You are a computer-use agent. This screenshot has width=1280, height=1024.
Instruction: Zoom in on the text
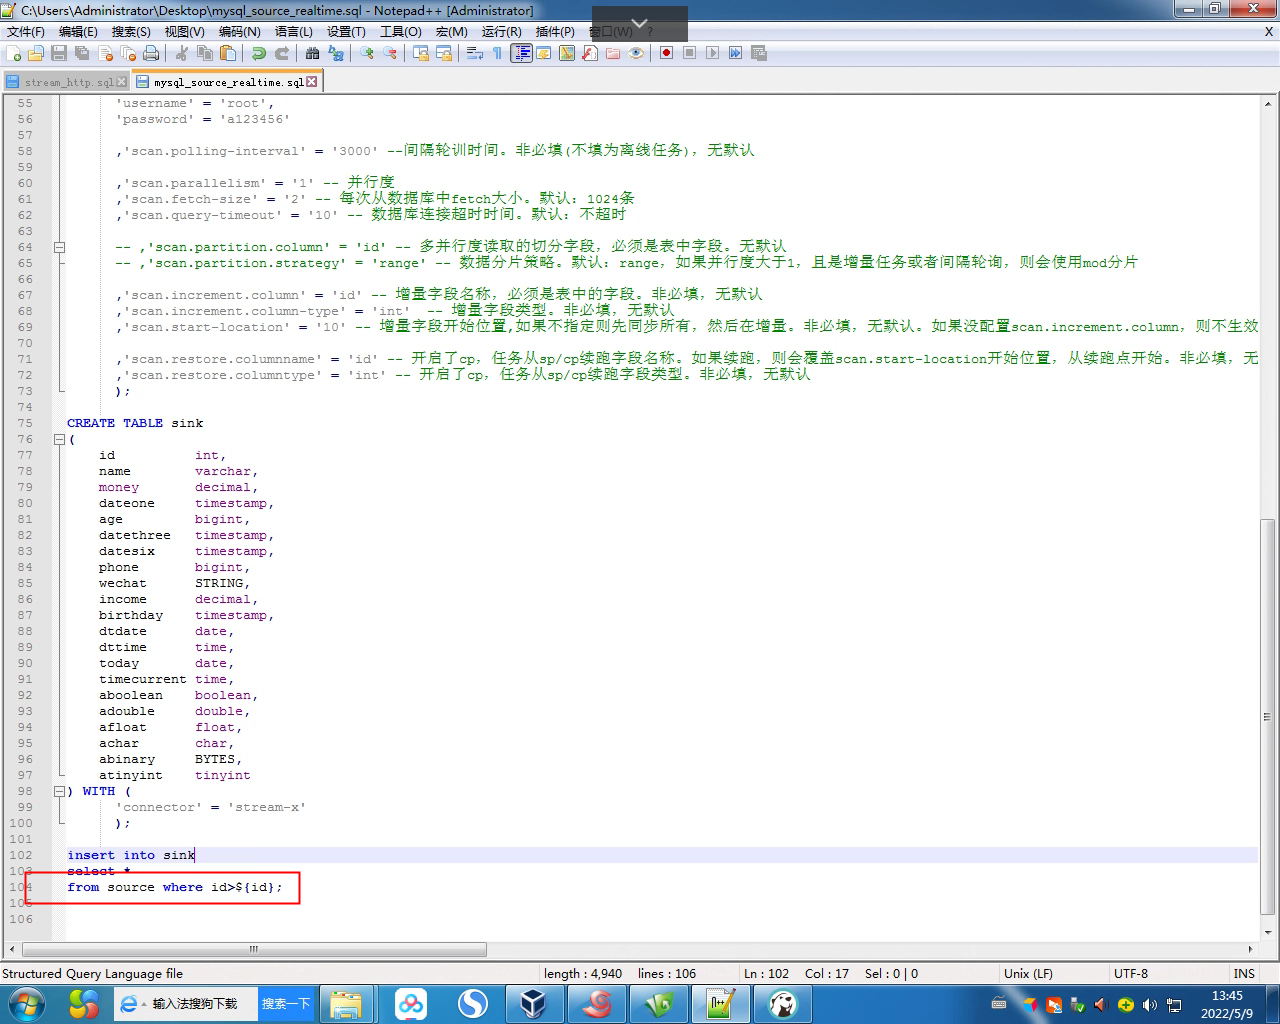[x=368, y=53]
